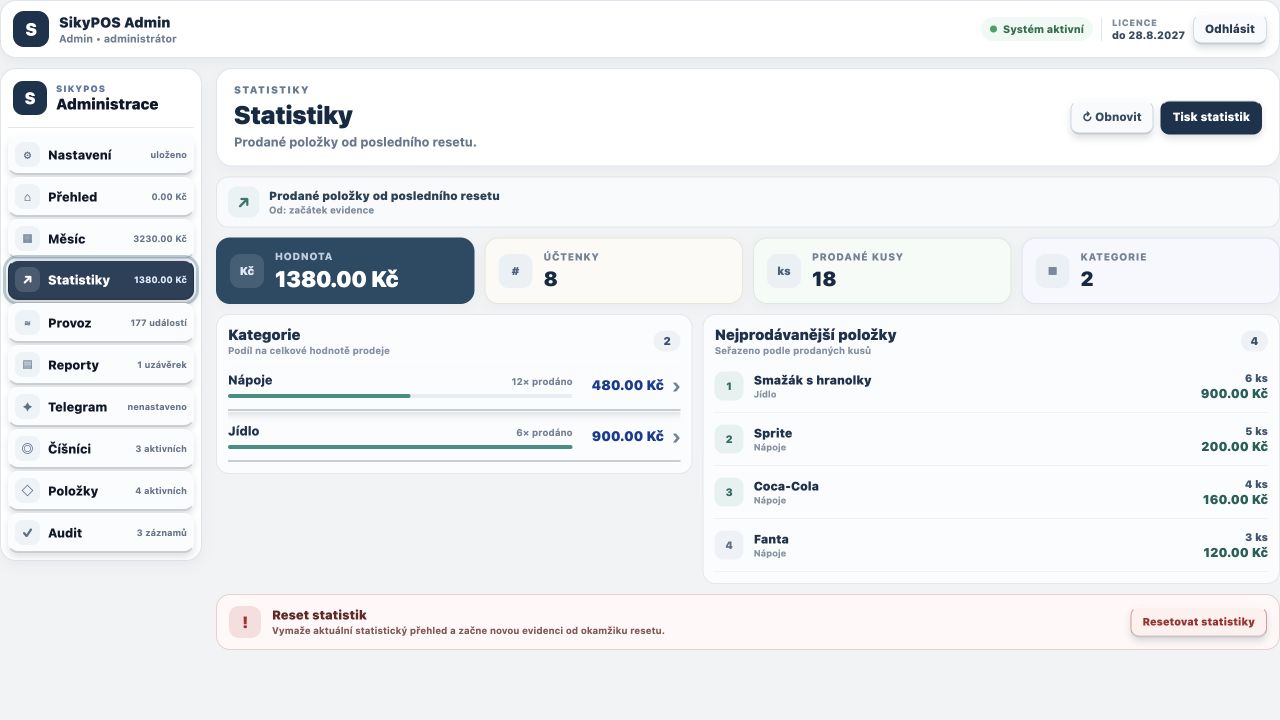Select the Fanta item name

(771, 539)
